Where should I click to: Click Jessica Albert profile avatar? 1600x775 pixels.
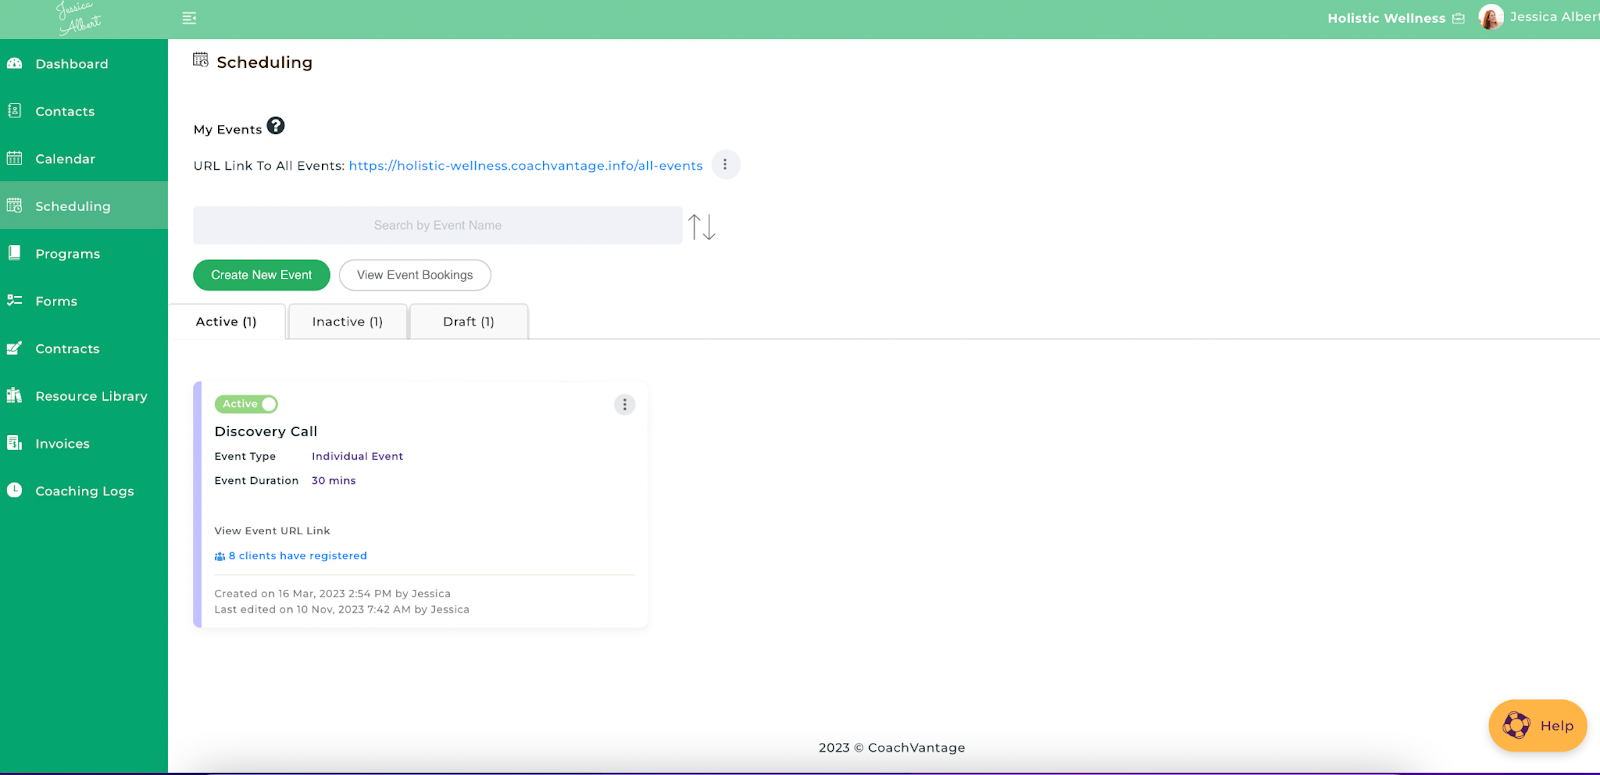(x=1491, y=17)
